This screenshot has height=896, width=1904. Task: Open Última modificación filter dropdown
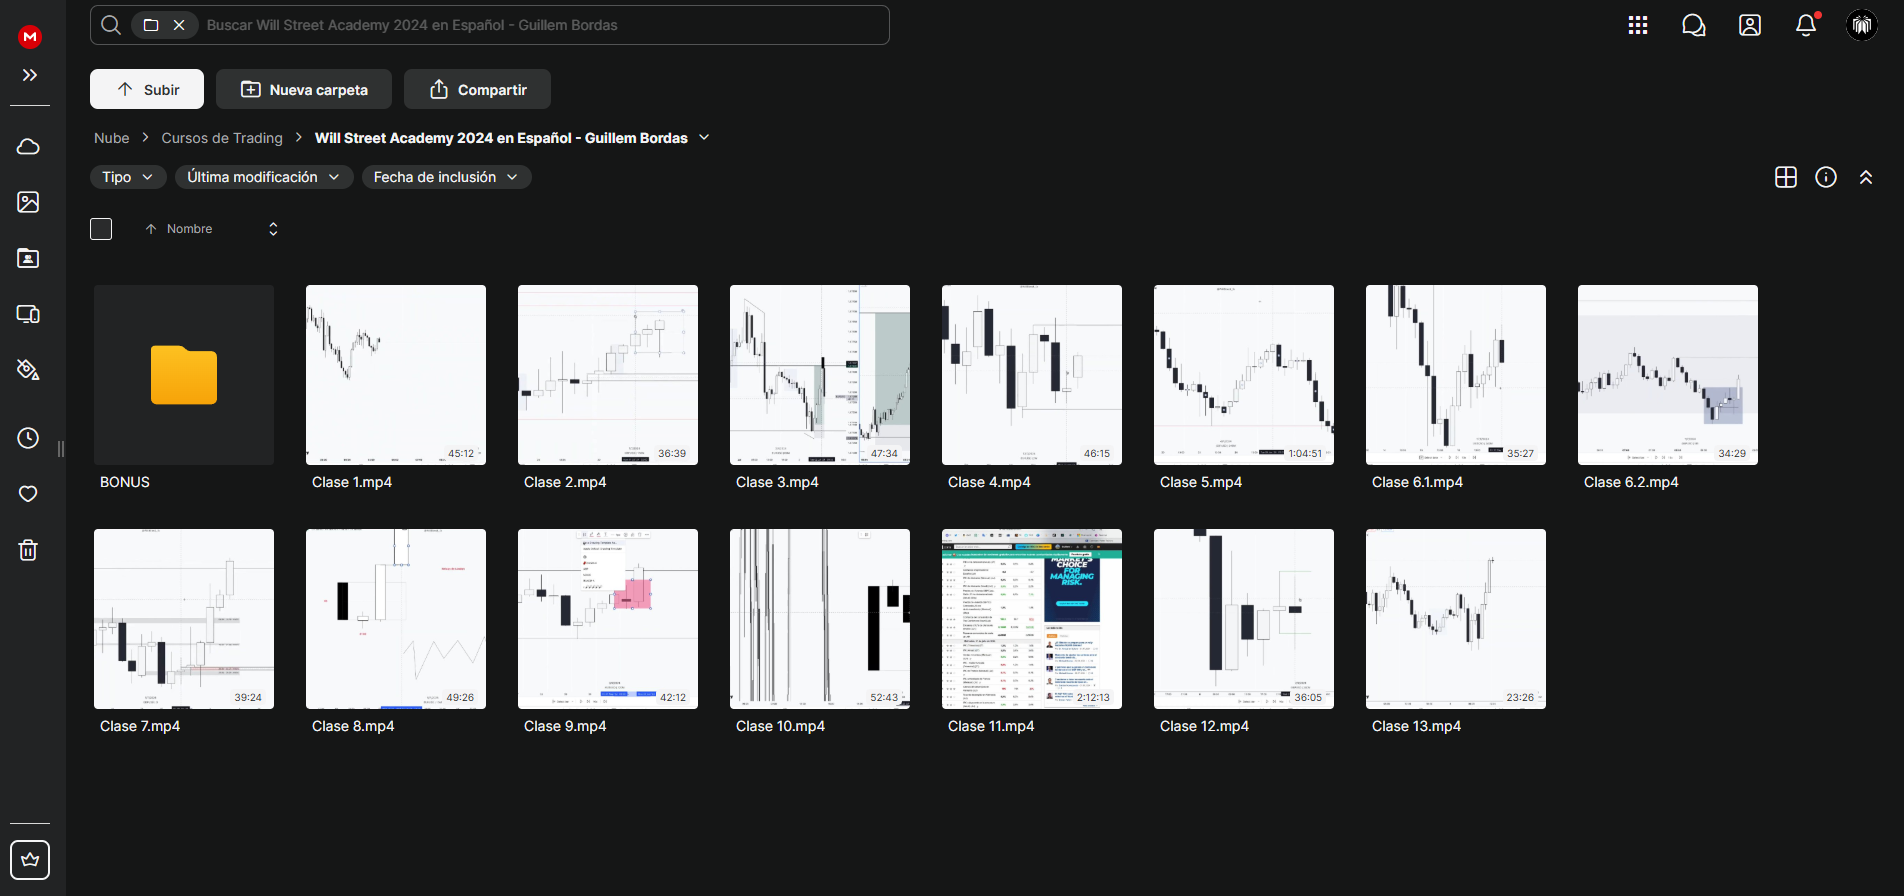coord(264,177)
